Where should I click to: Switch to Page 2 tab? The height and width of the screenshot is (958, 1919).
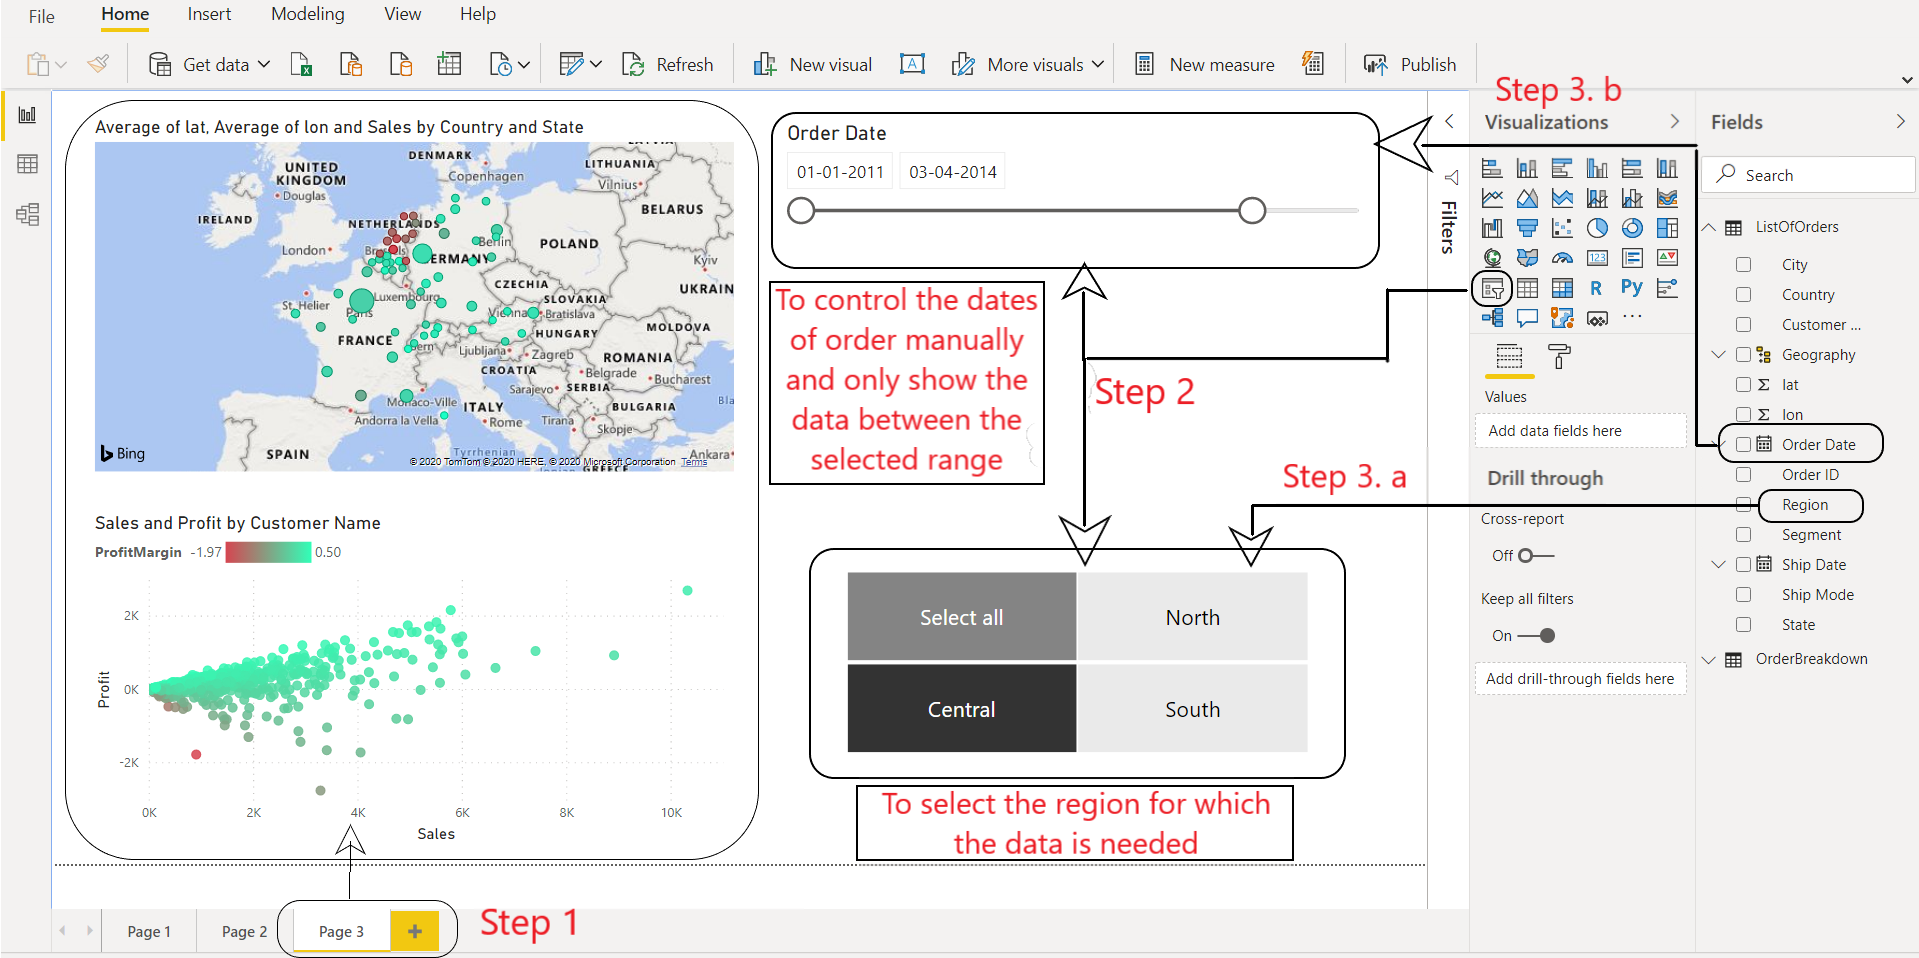pyautogui.click(x=244, y=932)
